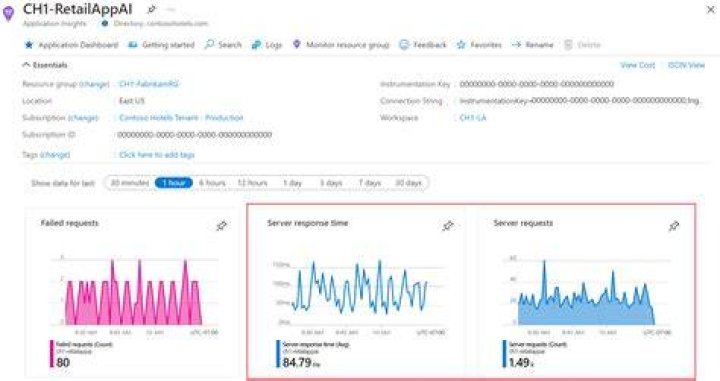Select the East US location value
The height and width of the screenshot is (381, 720).
[132, 101]
